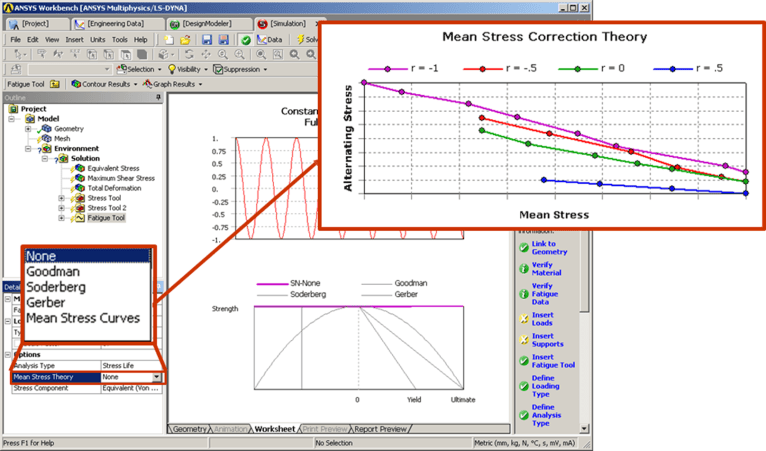Open the Tools menu
This screenshot has height=451, width=766.
(120, 40)
